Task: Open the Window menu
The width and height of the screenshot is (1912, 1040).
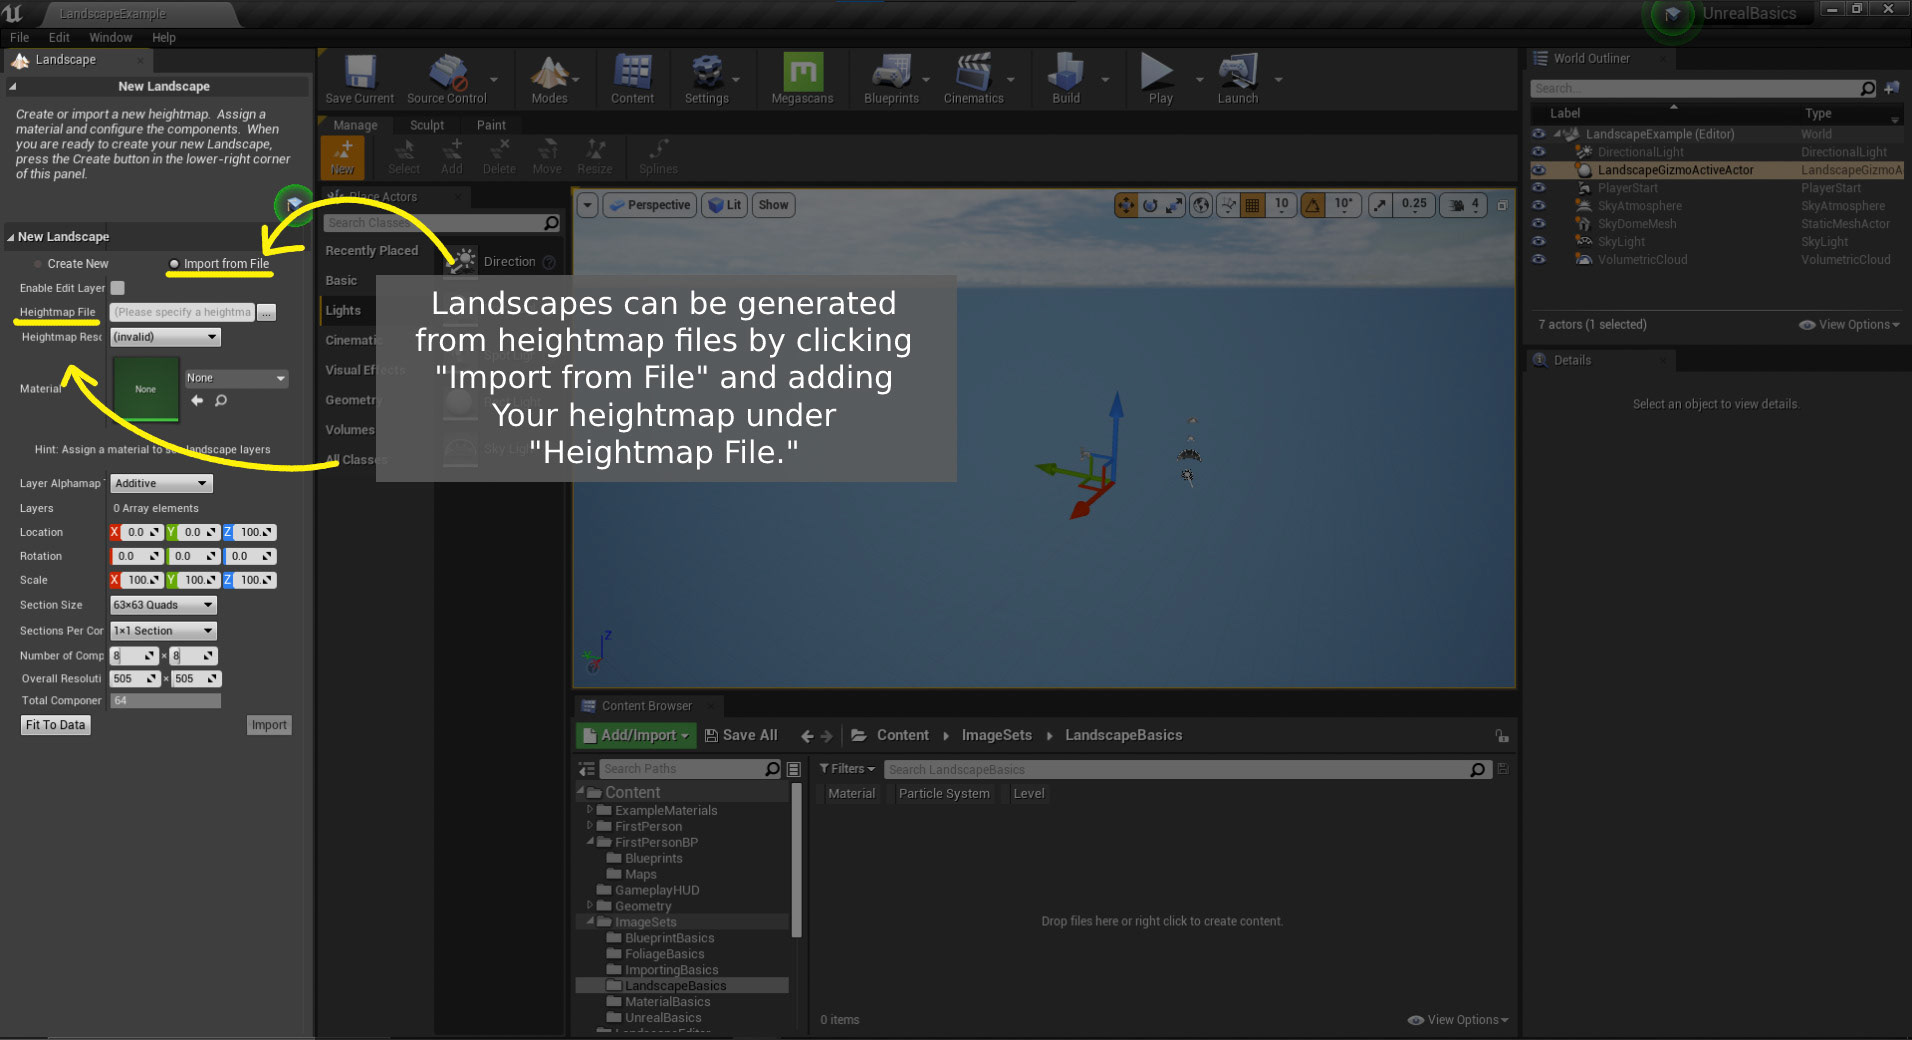Action: coord(110,37)
